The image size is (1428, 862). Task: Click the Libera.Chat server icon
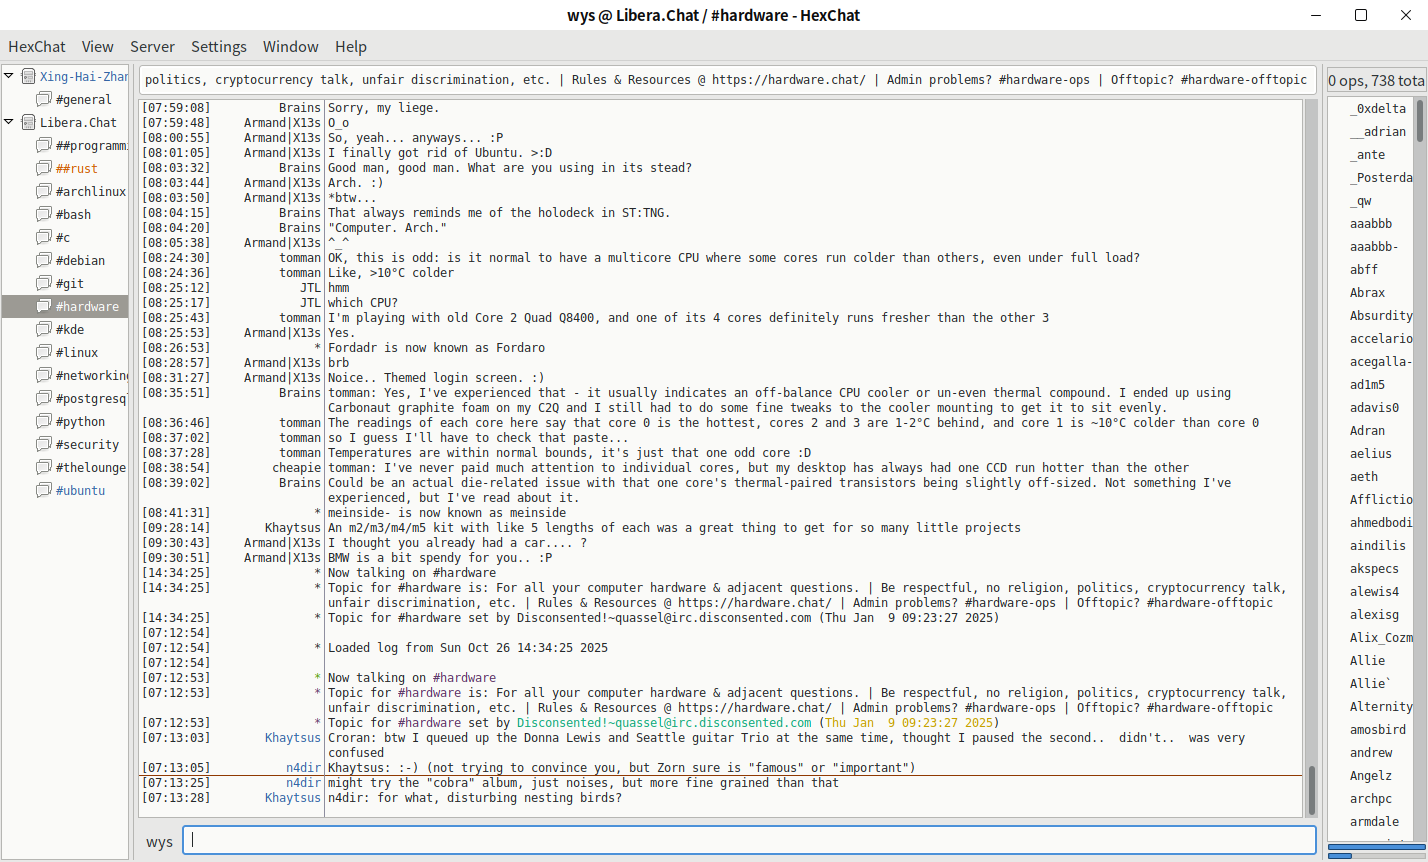[28, 123]
